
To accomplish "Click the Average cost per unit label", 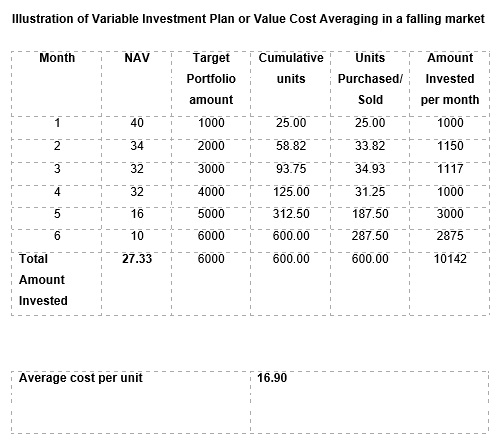I will (x=81, y=378).
